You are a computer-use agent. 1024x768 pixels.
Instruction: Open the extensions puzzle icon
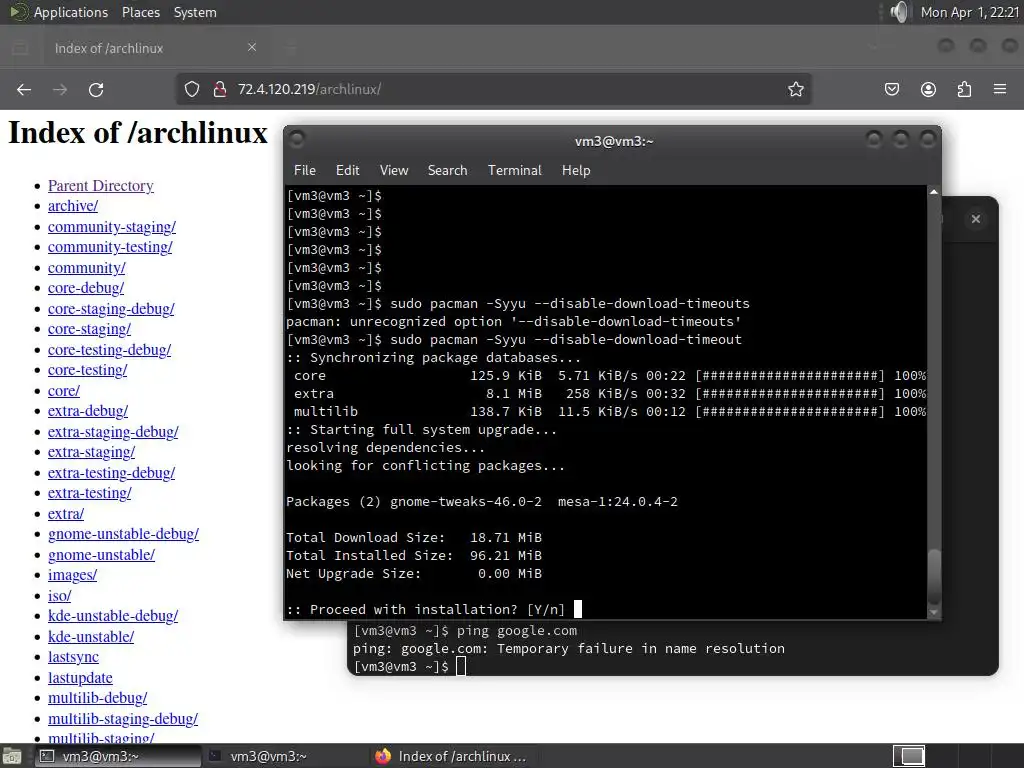point(964,89)
